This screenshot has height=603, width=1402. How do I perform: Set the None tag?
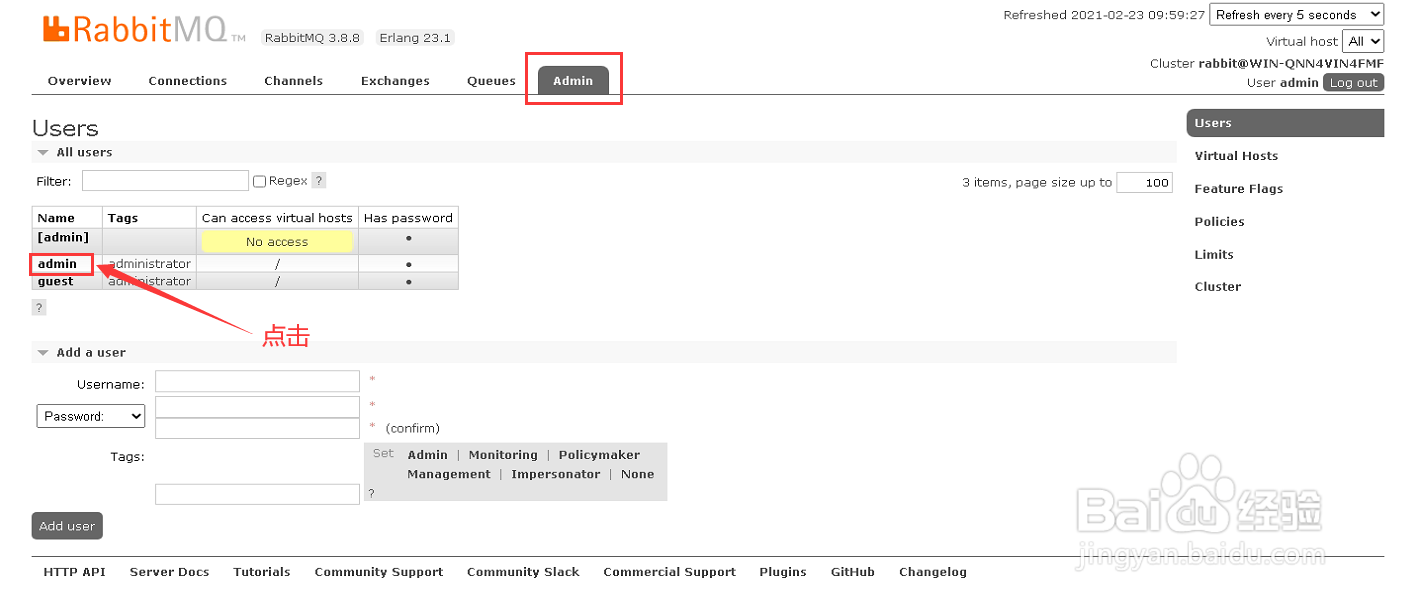tap(637, 475)
